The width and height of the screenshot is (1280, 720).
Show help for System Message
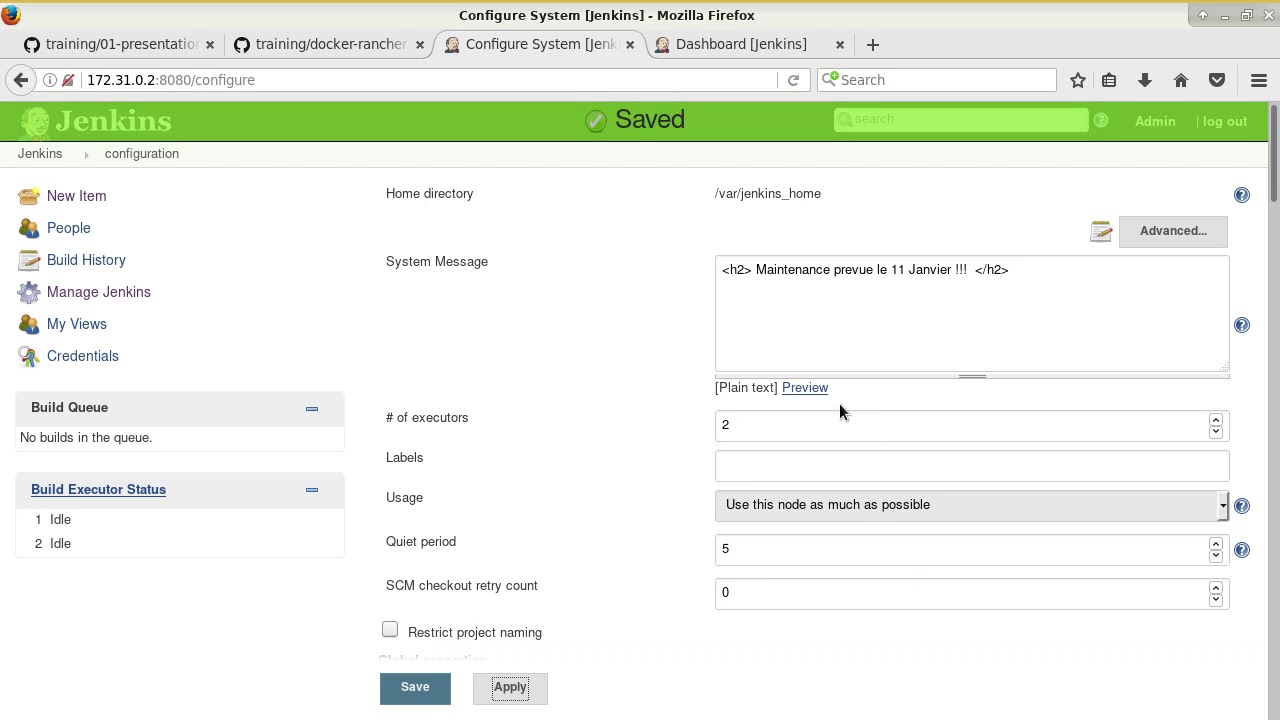coord(1242,325)
